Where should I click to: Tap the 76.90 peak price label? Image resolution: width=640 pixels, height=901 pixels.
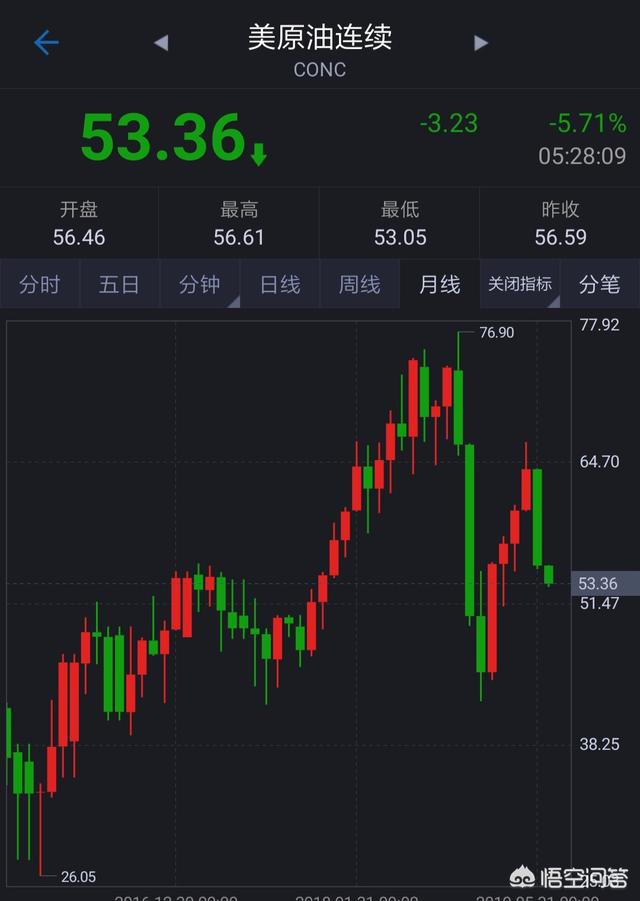496,332
